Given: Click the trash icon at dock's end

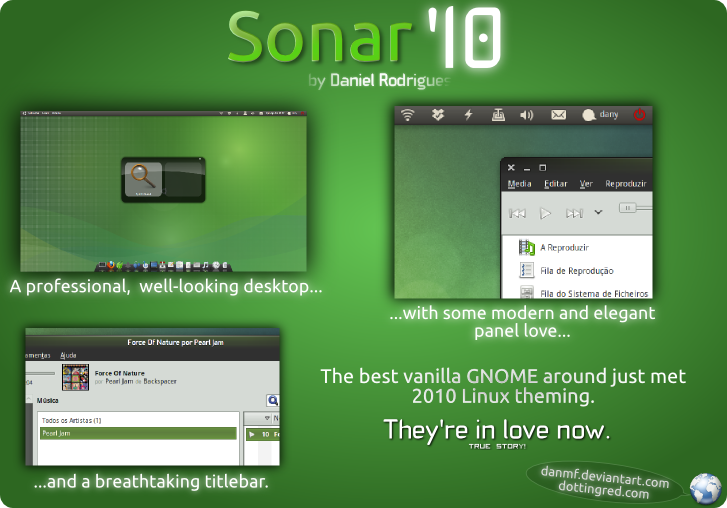Looking at the screenshot, I should (x=225, y=266).
